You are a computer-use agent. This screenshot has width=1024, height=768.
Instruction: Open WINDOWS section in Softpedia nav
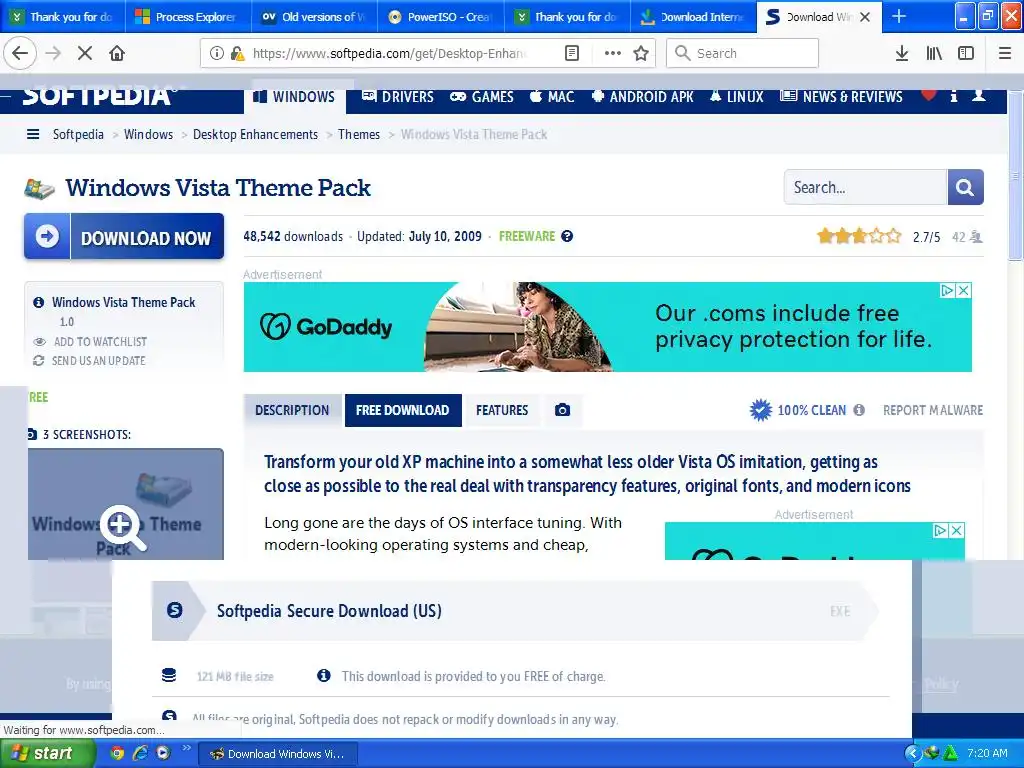pos(295,97)
